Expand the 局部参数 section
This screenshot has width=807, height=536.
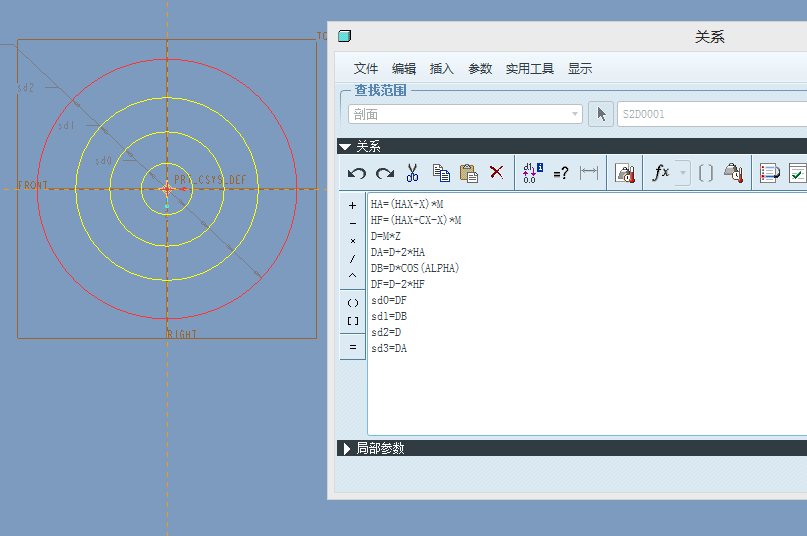[x=345, y=449]
